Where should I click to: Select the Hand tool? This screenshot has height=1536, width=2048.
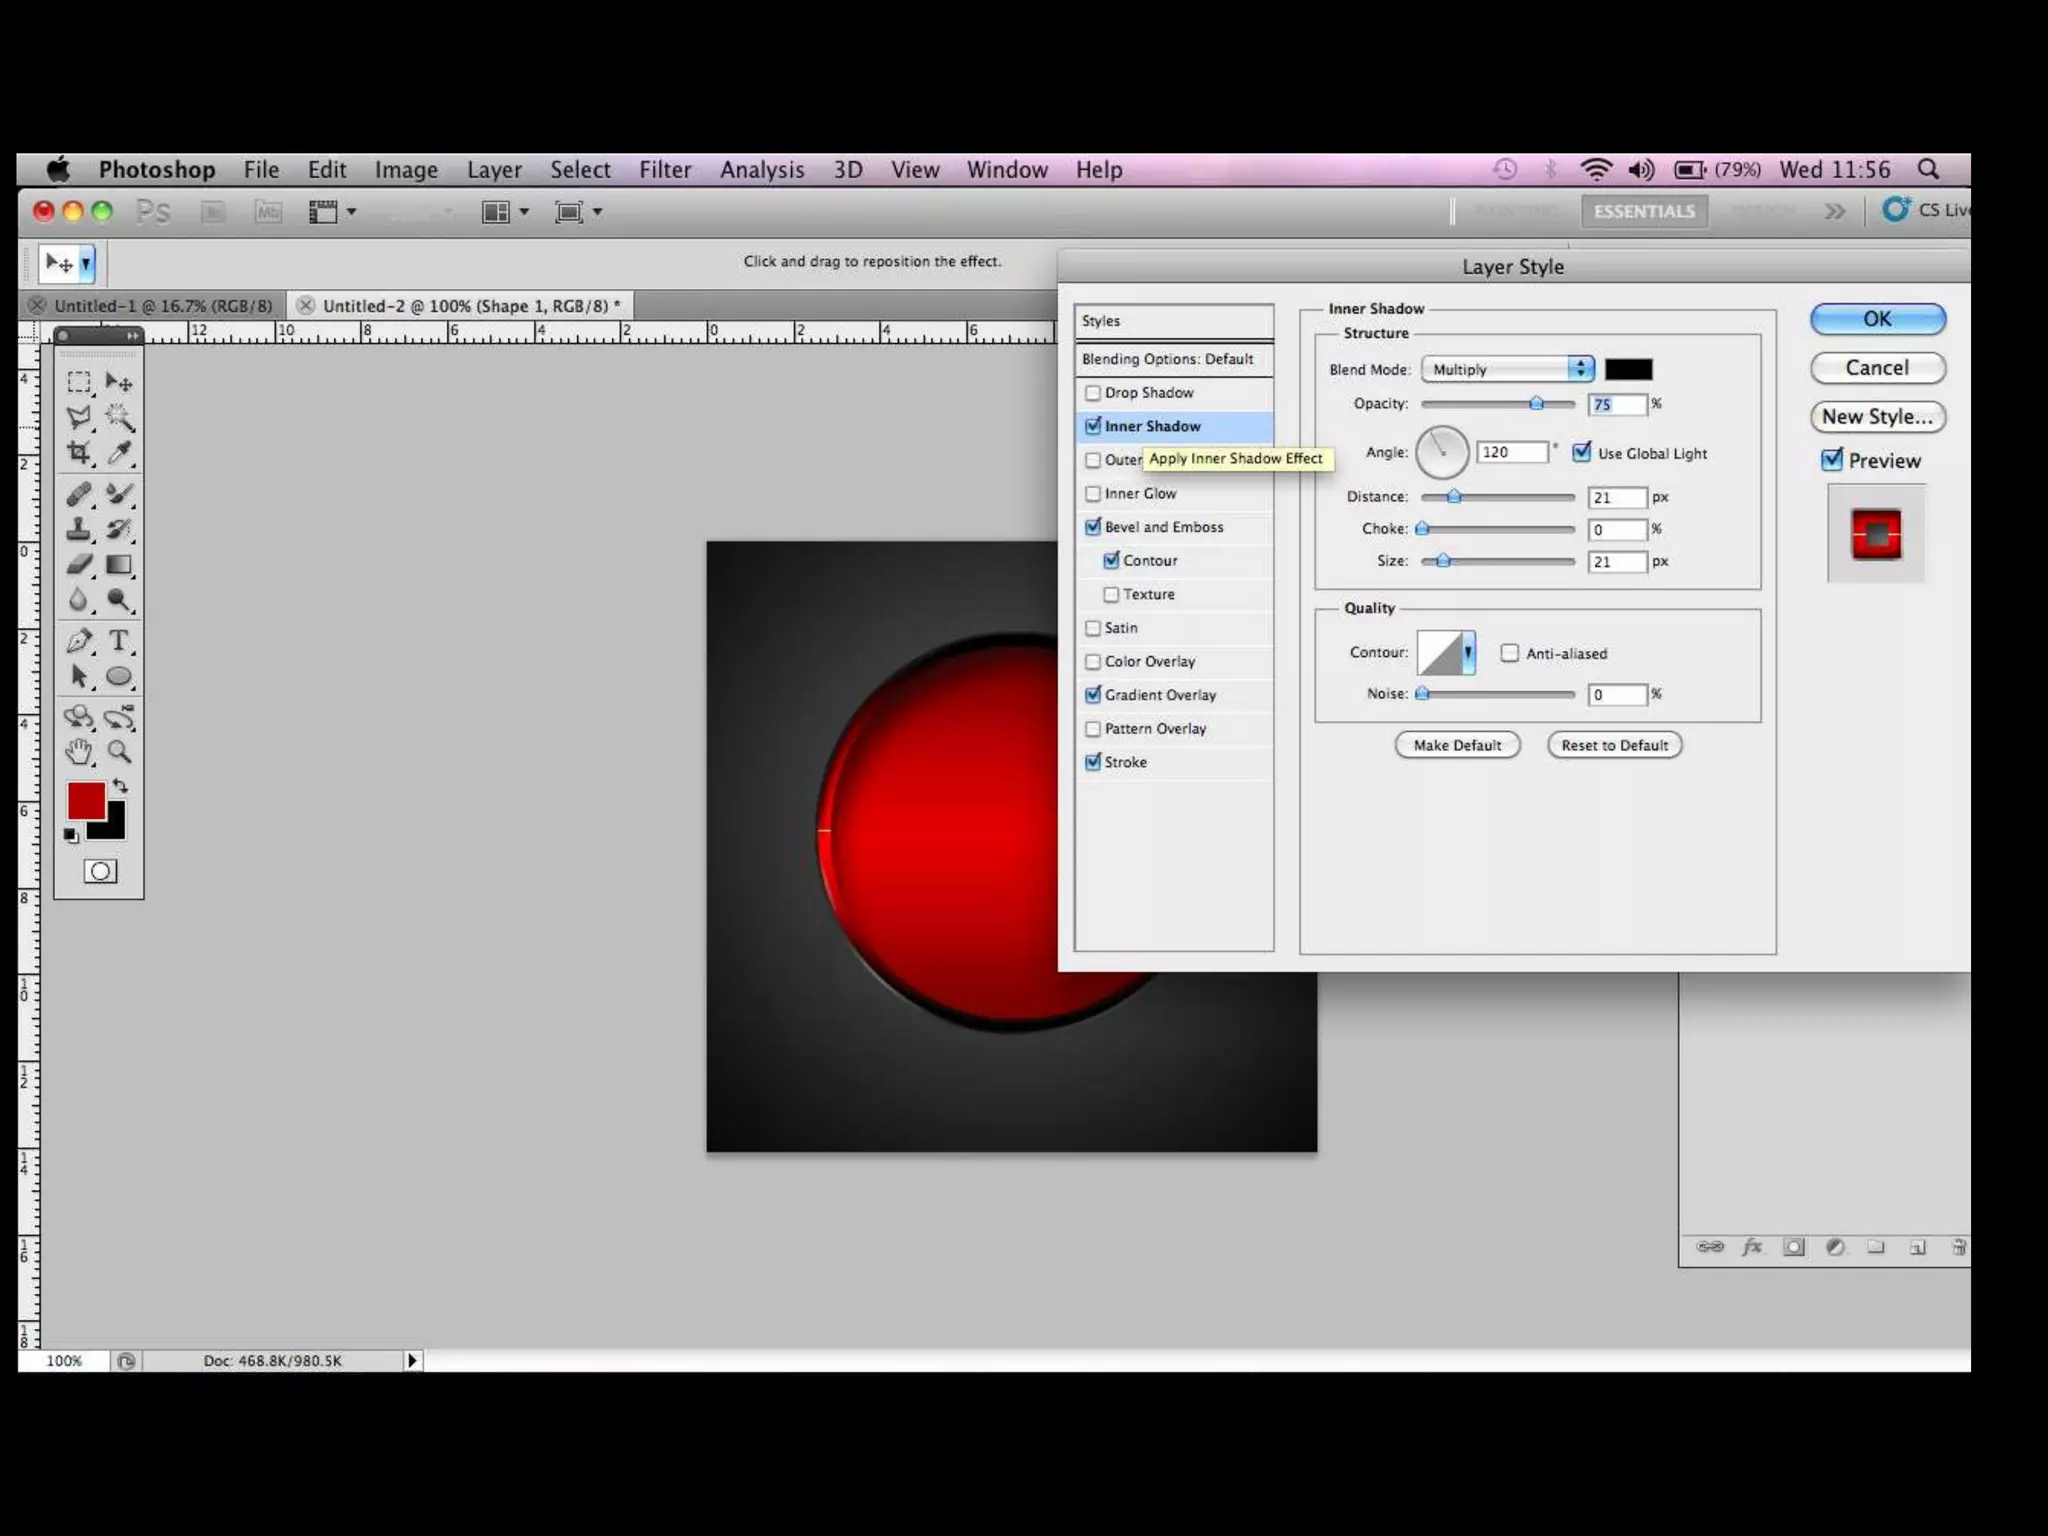pos(79,752)
